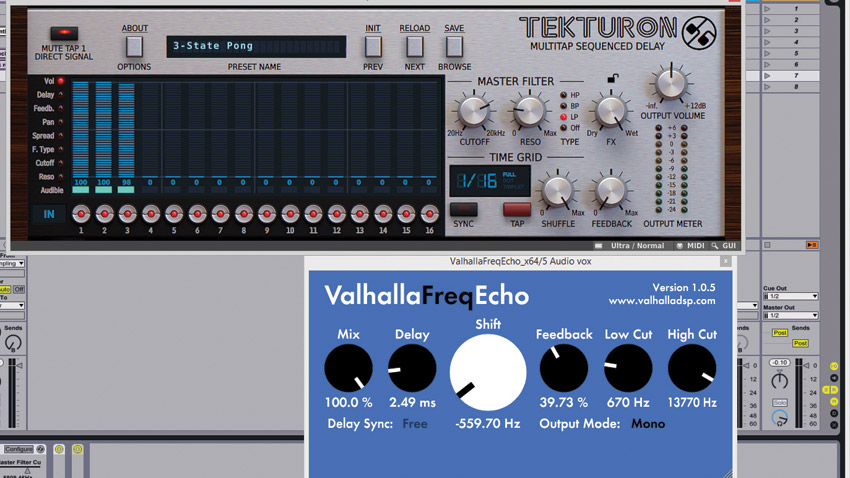850x478 pixels.
Task: Click the 3-State Pong preset name display
Action: 256,47
